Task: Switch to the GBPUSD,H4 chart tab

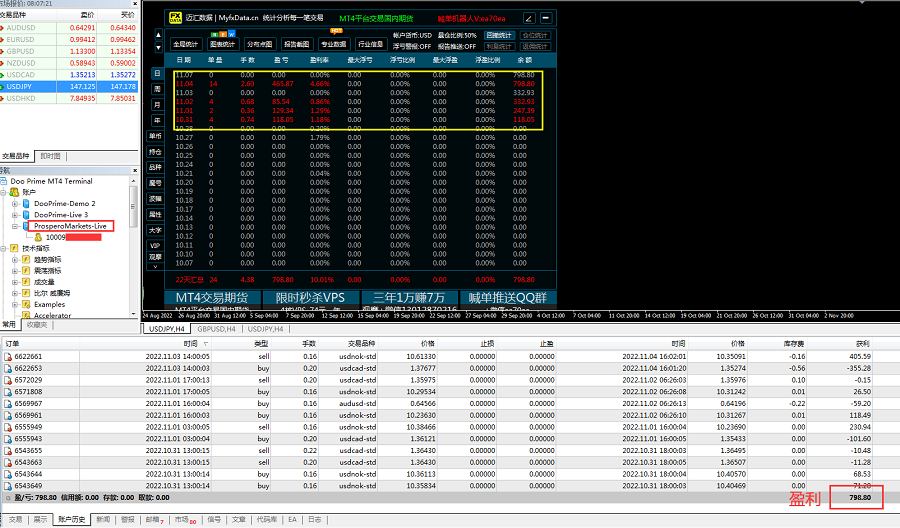Action: (216, 329)
